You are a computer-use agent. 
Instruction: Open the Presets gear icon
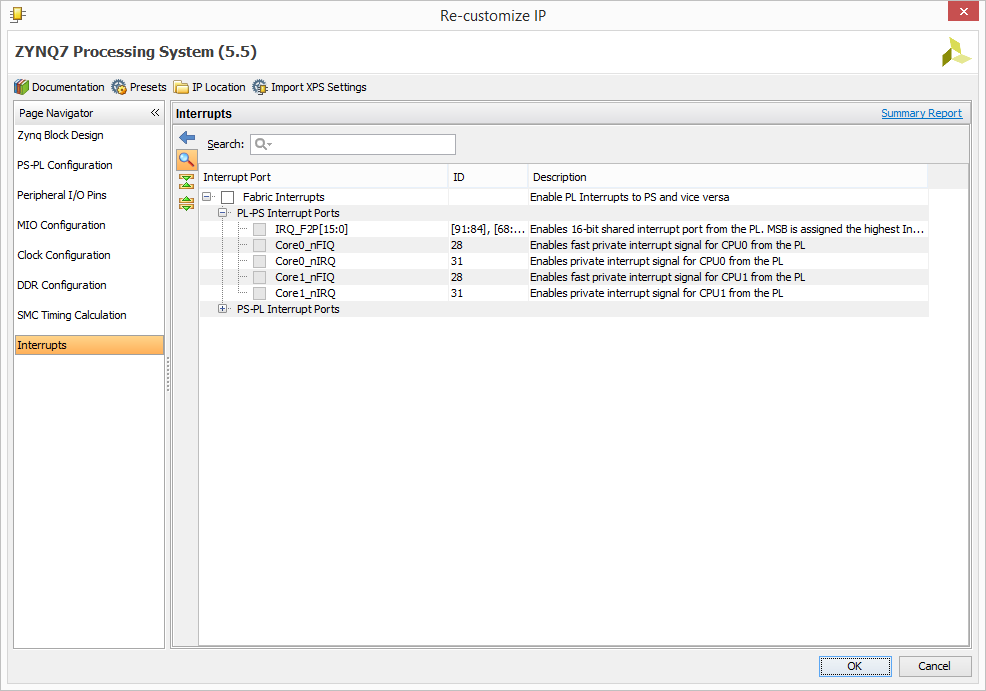(x=119, y=87)
